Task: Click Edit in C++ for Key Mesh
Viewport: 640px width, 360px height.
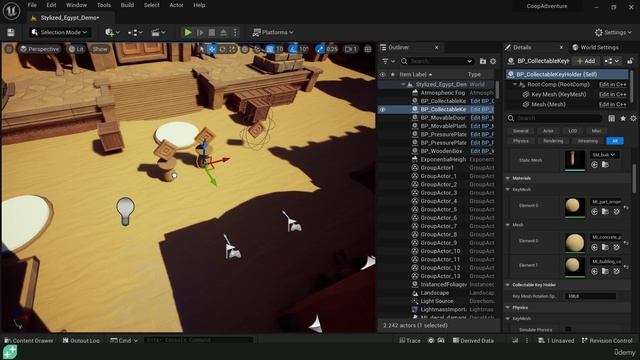Action: pyautogui.click(x=613, y=94)
